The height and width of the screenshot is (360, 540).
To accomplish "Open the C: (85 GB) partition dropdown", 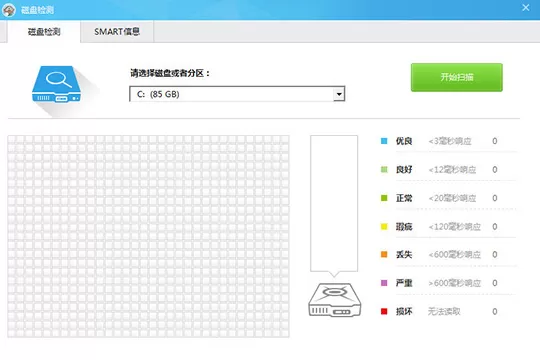I will point(237,94).
